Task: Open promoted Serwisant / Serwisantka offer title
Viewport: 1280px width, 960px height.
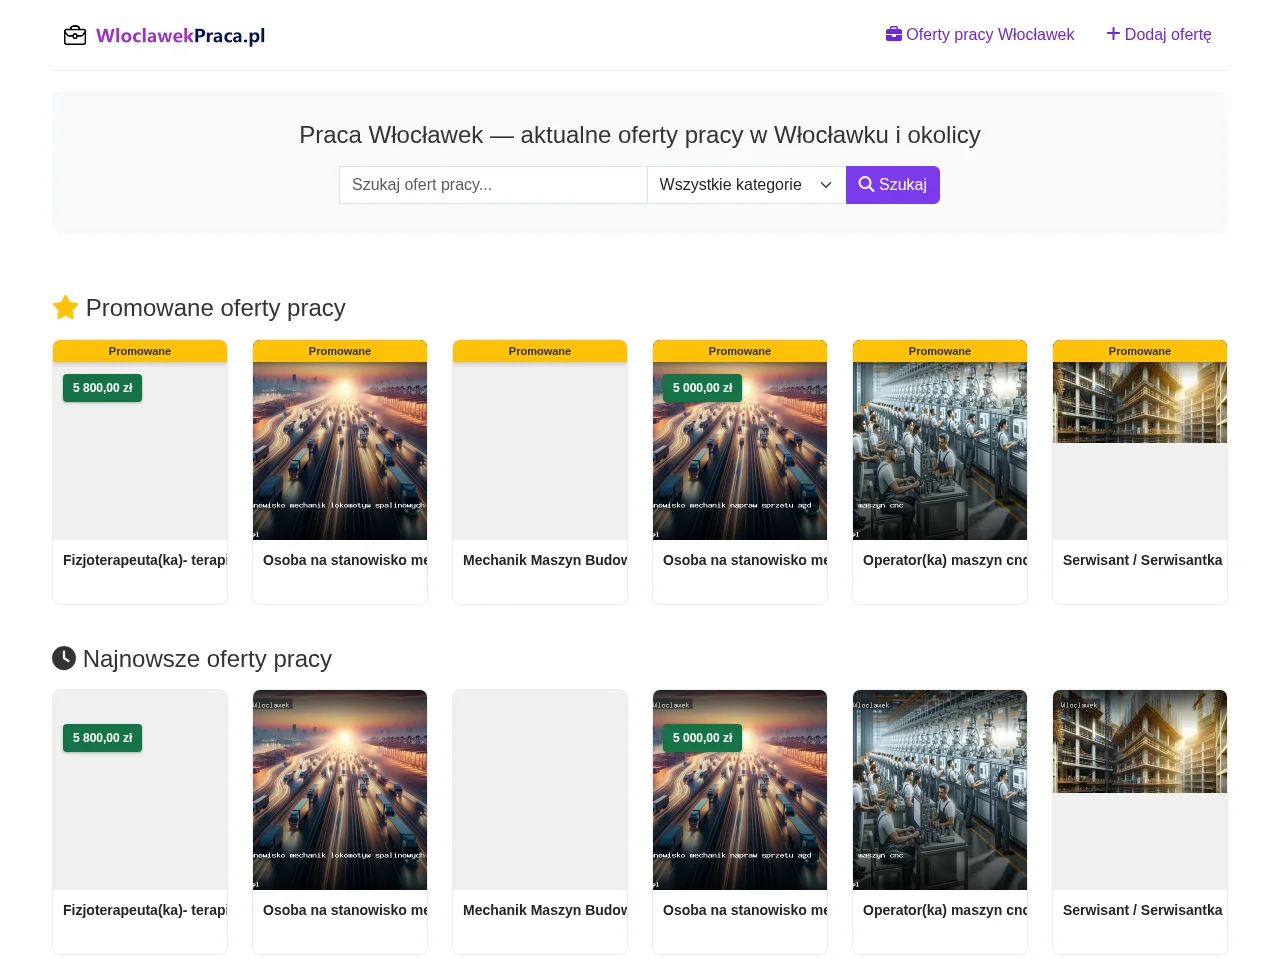Action: (x=1143, y=560)
